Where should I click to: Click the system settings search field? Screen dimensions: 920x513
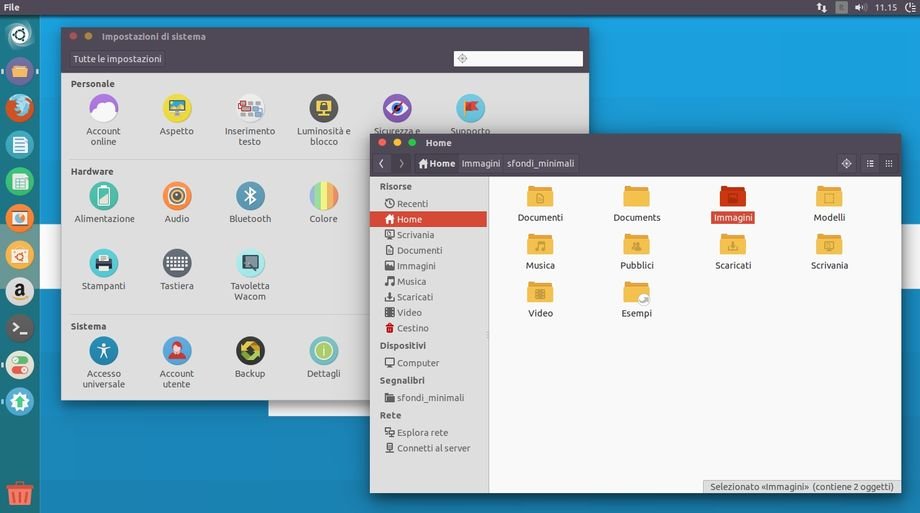pos(518,59)
